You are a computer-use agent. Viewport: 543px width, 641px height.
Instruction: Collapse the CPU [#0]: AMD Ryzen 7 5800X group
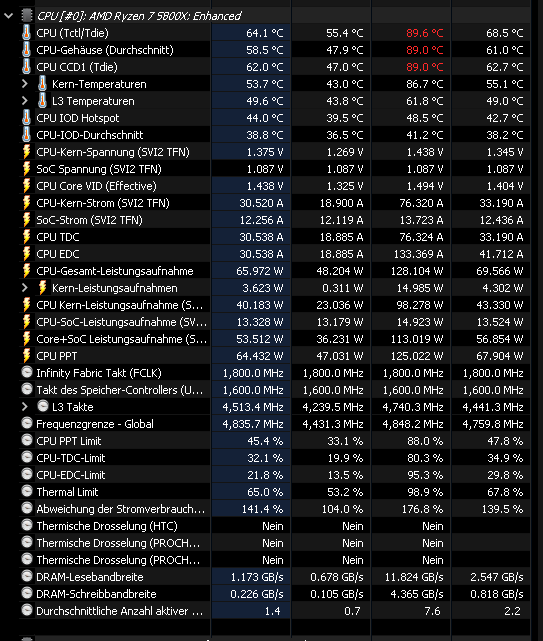click(9, 16)
